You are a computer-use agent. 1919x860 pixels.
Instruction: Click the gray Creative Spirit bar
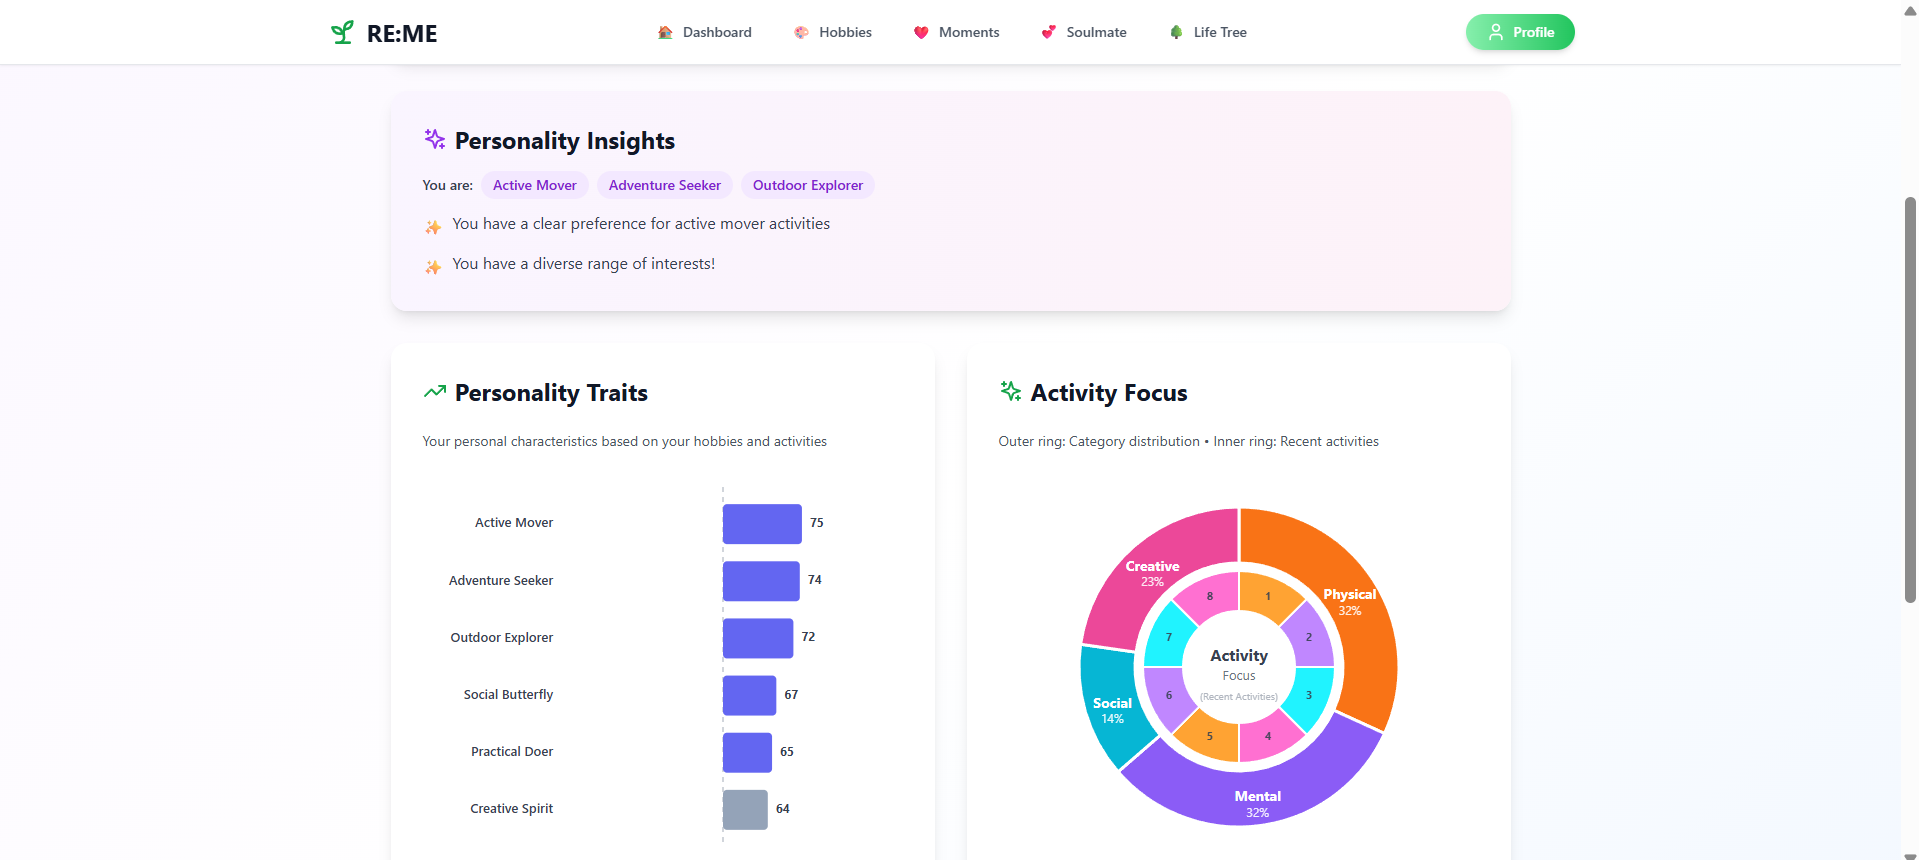(745, 809)
